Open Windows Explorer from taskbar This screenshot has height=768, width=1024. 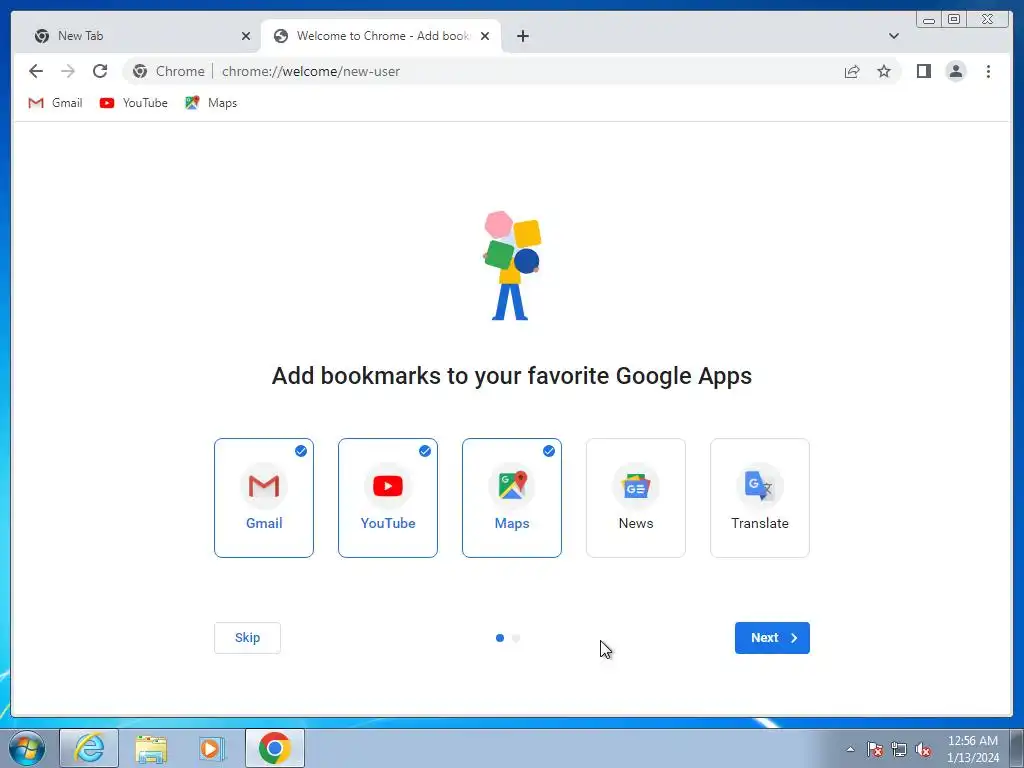151,748
